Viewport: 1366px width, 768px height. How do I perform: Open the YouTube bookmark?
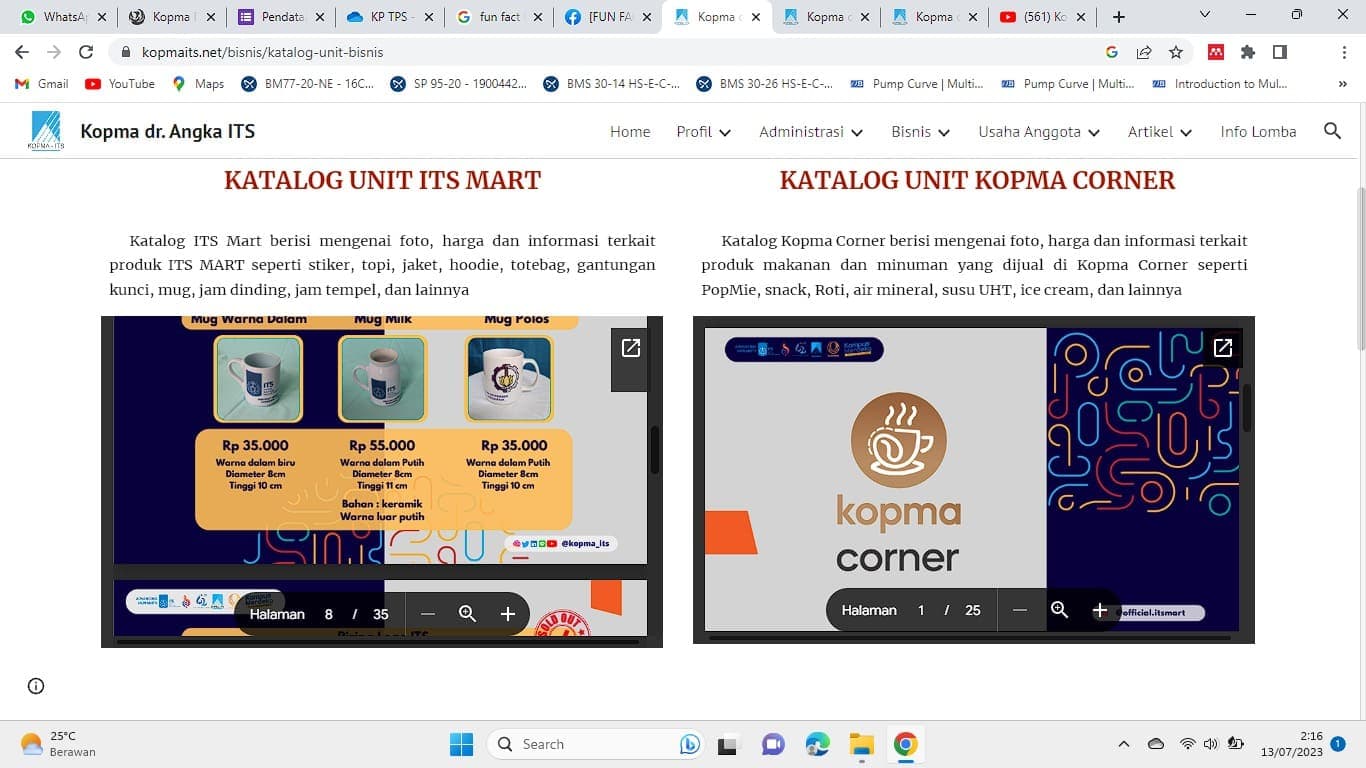pos(120,84)
